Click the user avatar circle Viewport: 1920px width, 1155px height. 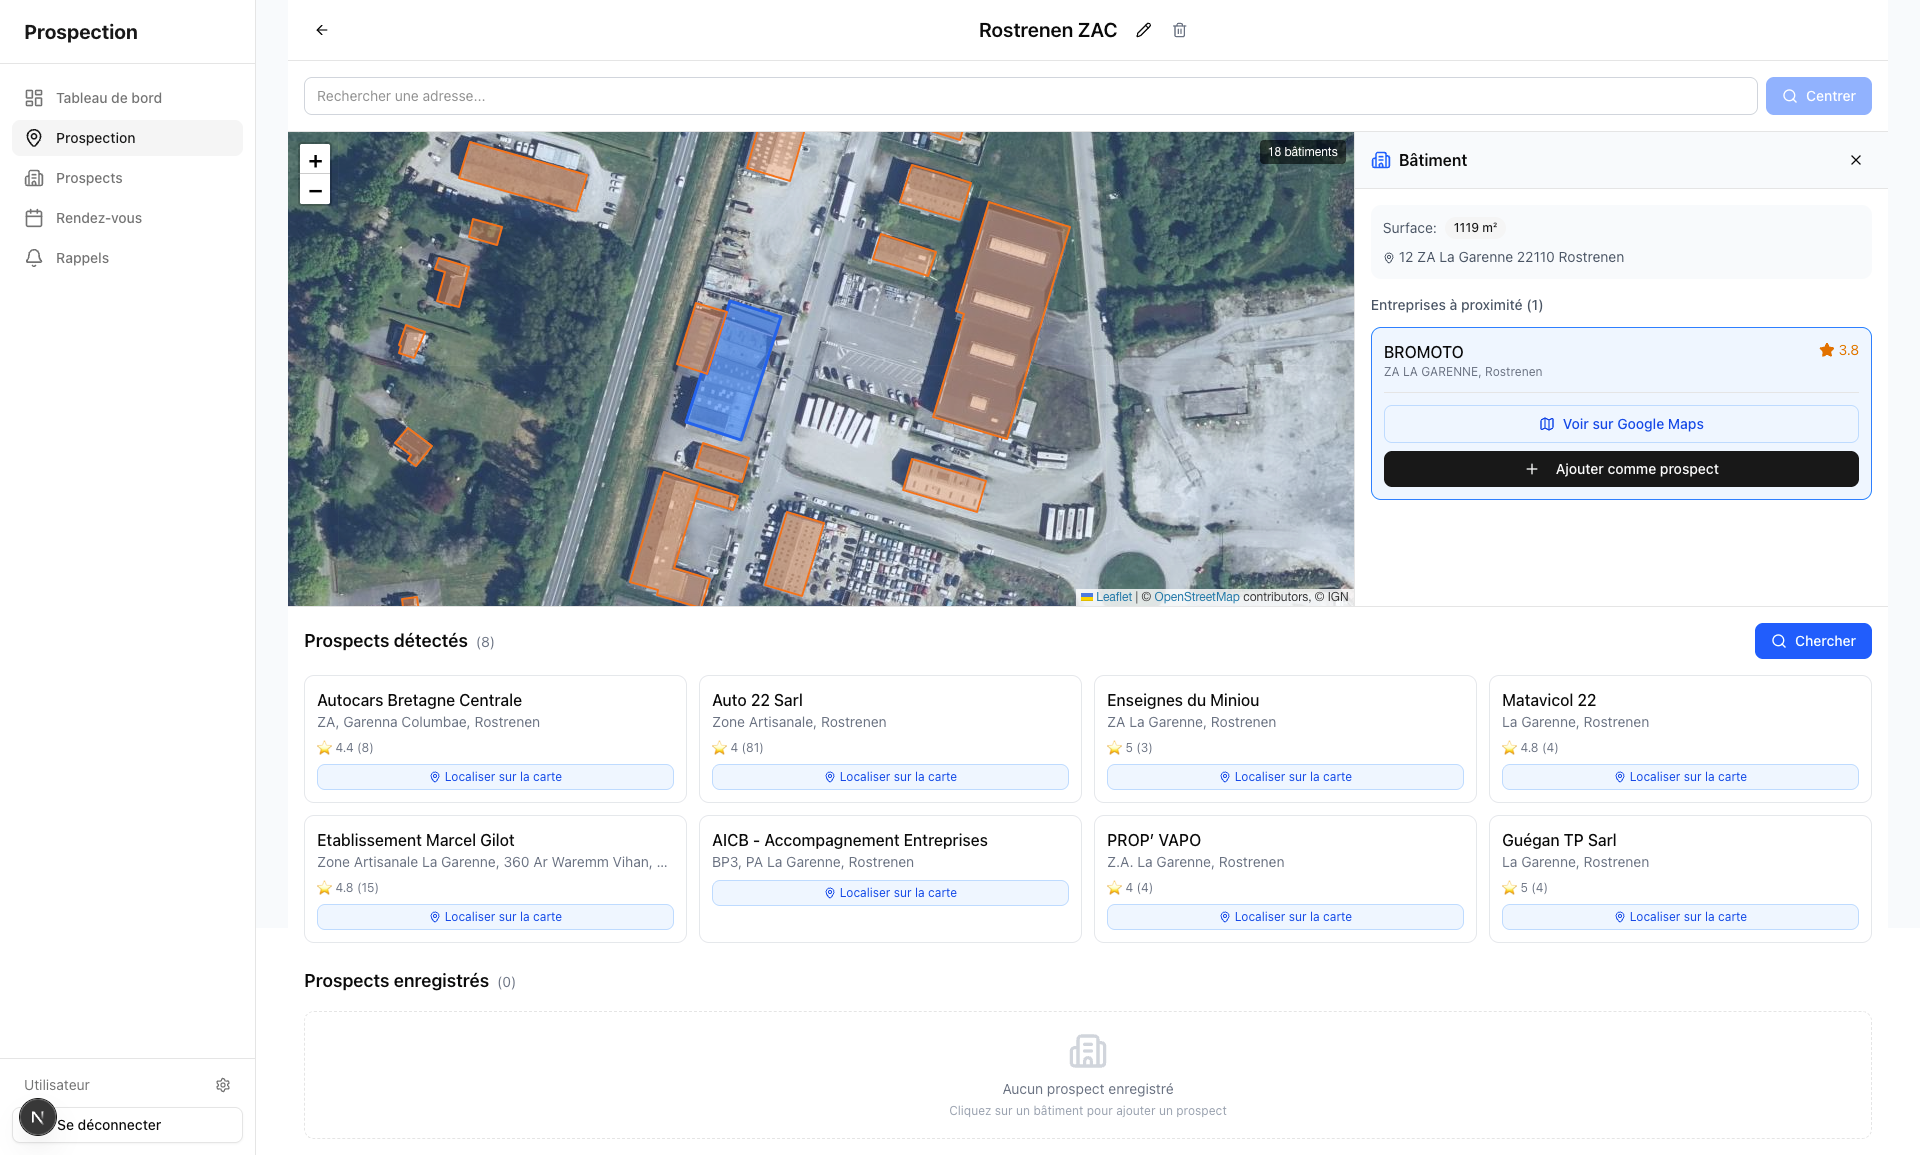37,1117
